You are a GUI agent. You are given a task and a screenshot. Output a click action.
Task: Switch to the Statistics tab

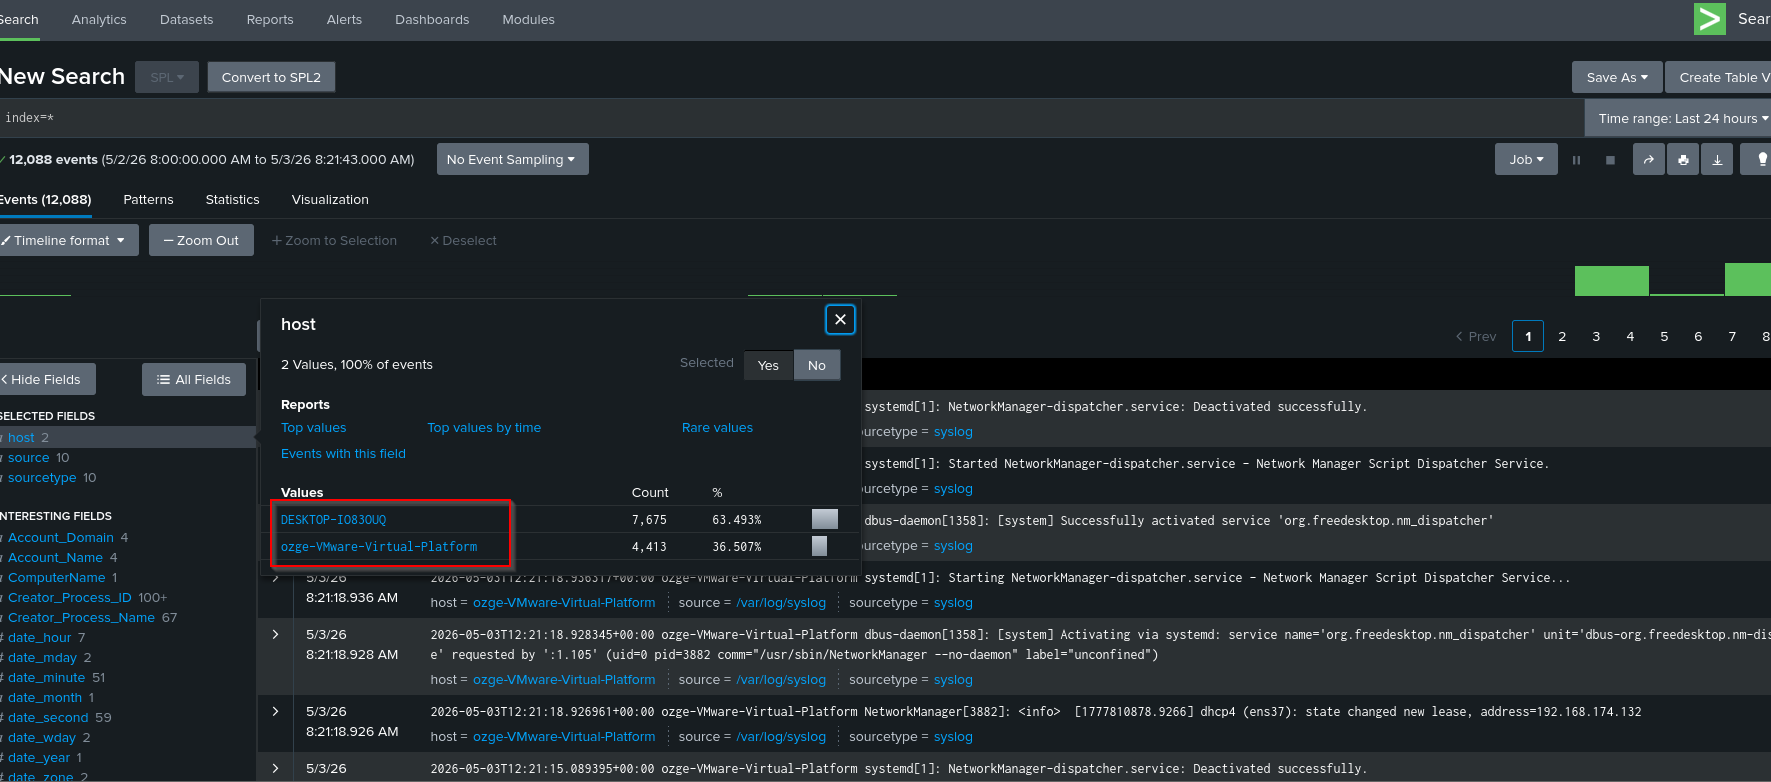coord(232,199)
